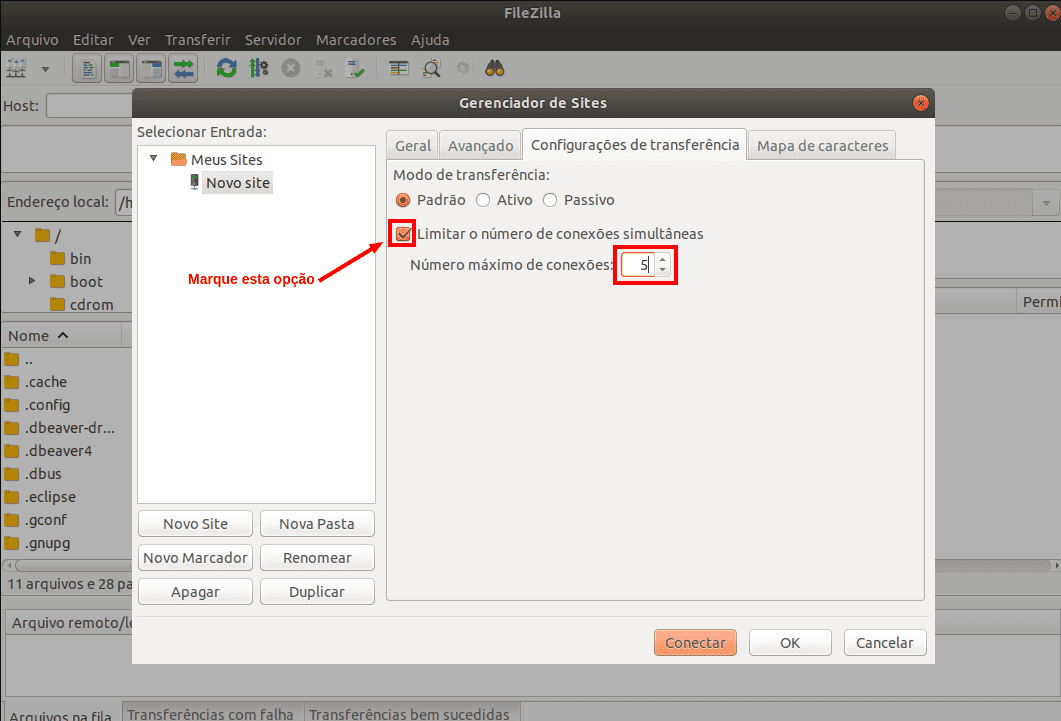The image size is (1061, 721).
Task: Click the Novo Site button
Action: coord(195,524)
